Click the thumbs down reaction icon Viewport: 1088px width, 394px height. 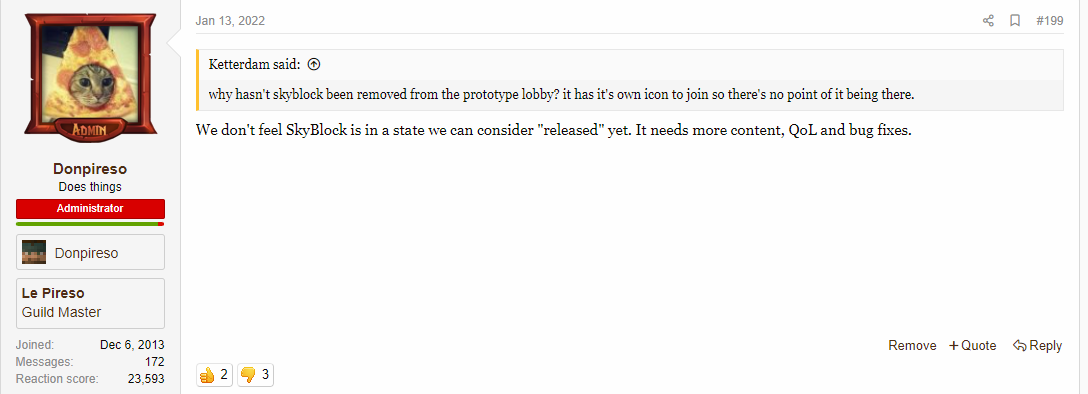(x=248, y=375)
